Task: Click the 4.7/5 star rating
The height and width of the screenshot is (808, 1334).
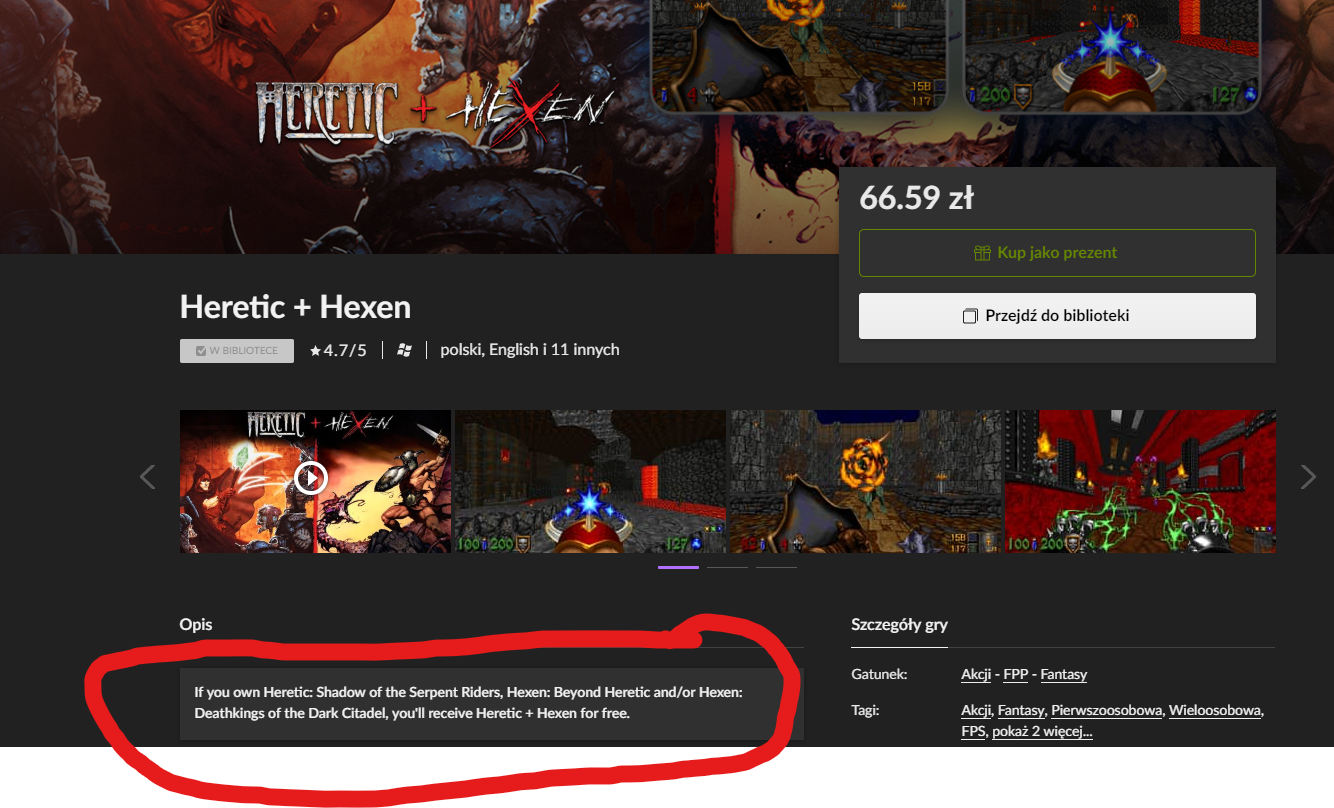Action: (338, 350)
